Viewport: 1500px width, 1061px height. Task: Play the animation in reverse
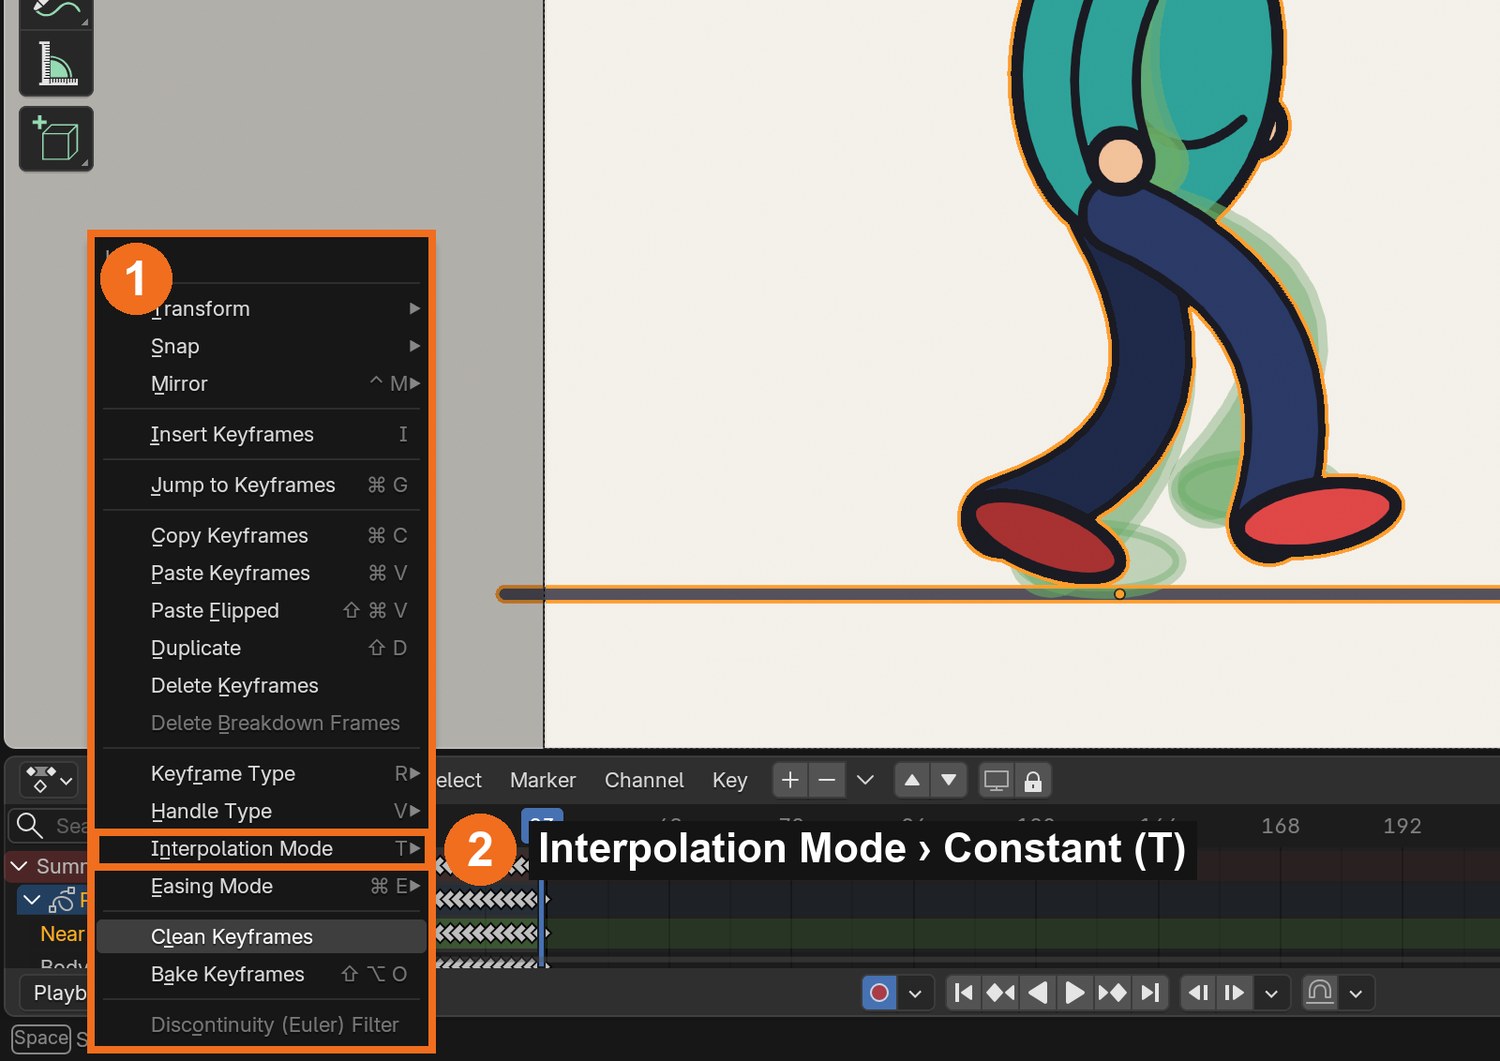coord(1038,992)
